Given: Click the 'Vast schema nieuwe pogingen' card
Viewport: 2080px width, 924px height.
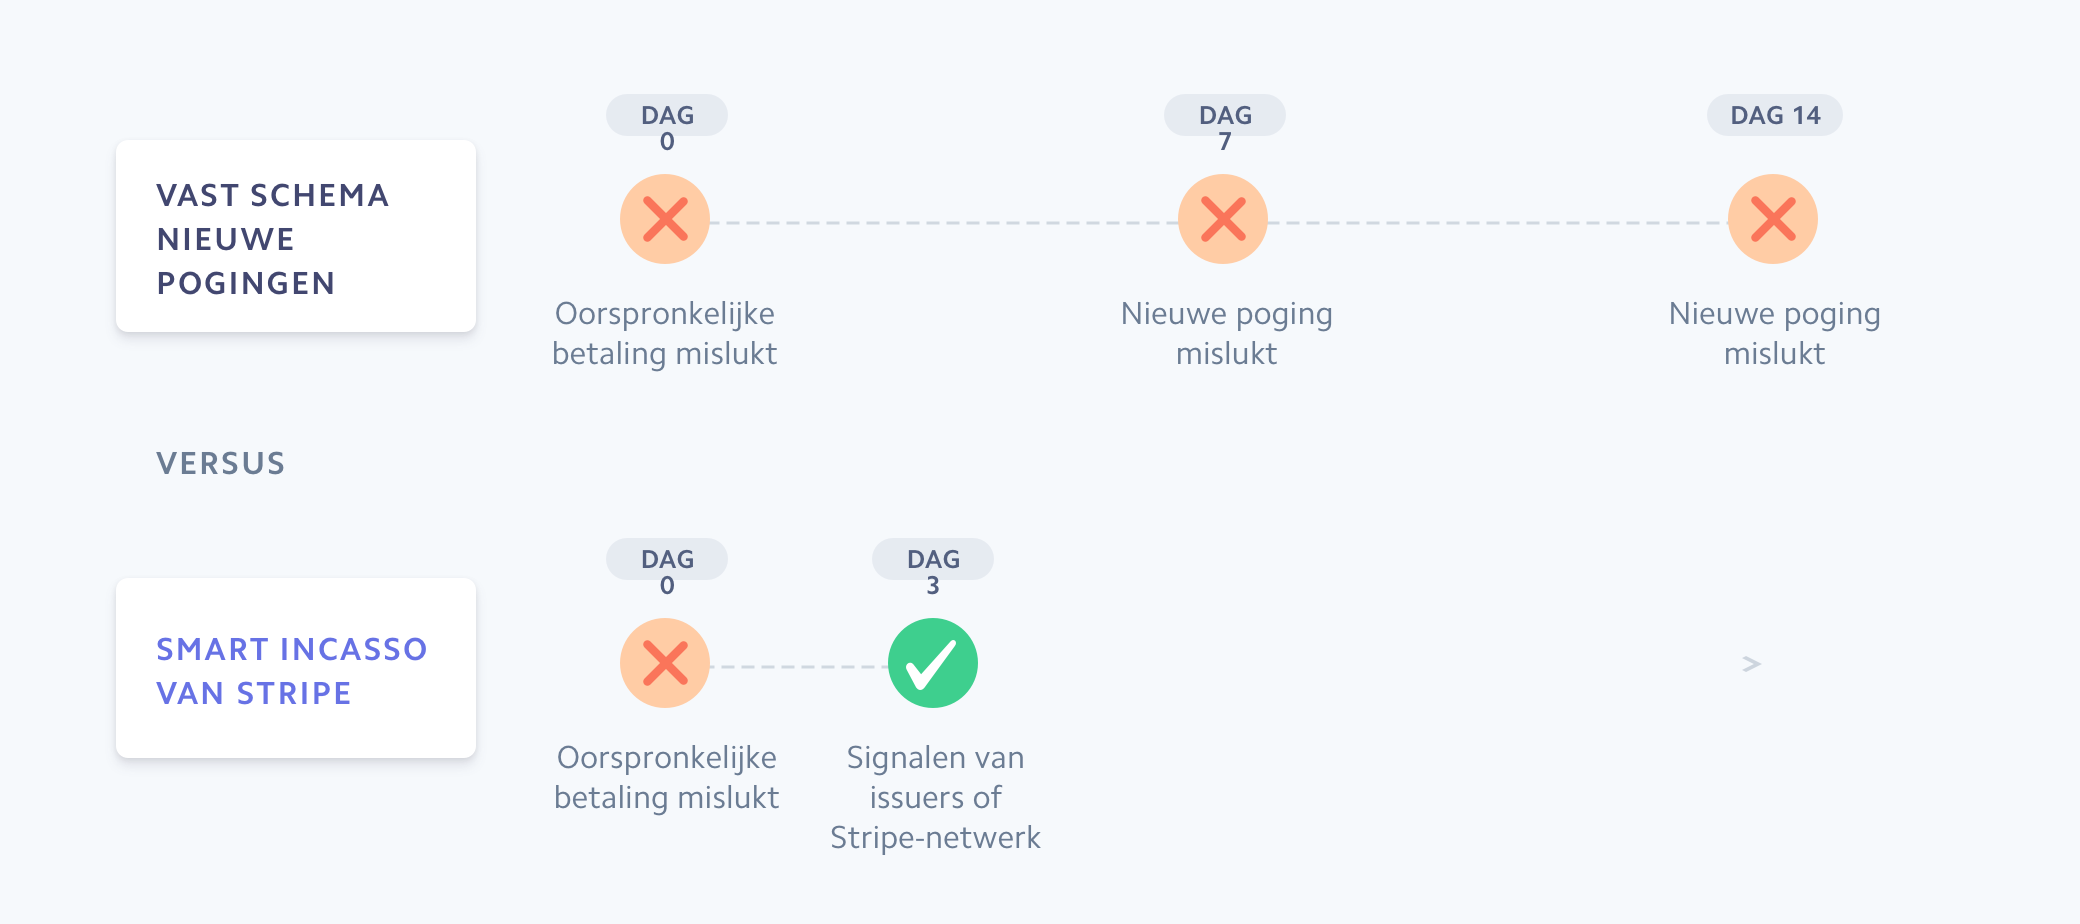Looking at the screenshot, I should (x=296, y=237).
